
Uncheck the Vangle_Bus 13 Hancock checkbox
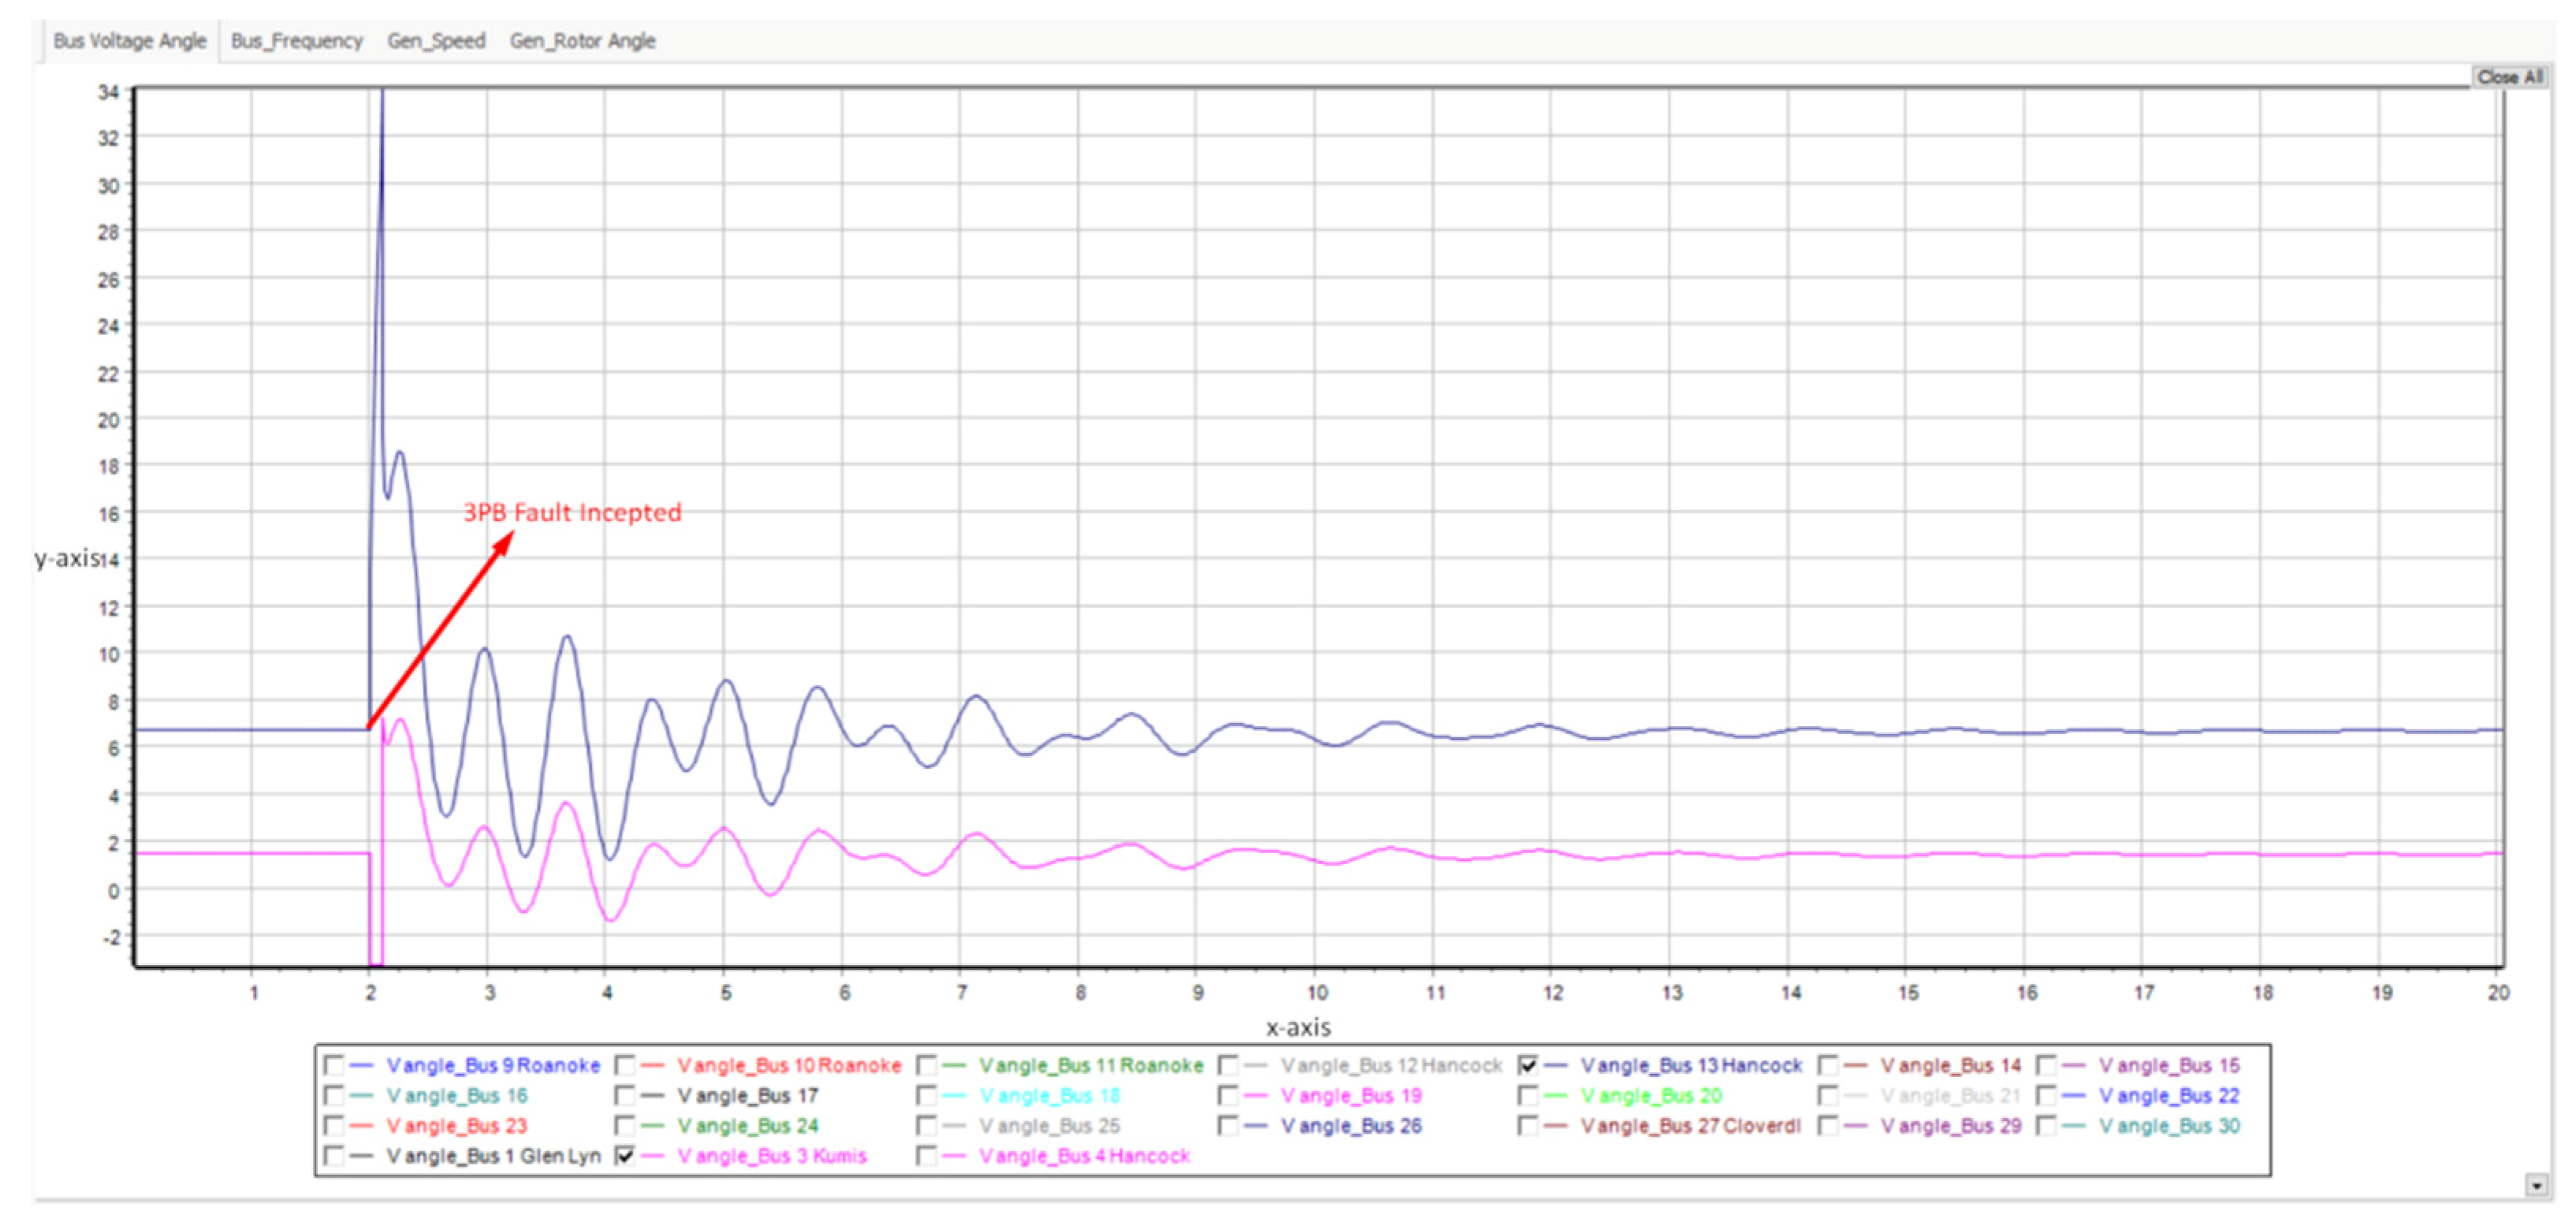[x=1527, y=1065]
